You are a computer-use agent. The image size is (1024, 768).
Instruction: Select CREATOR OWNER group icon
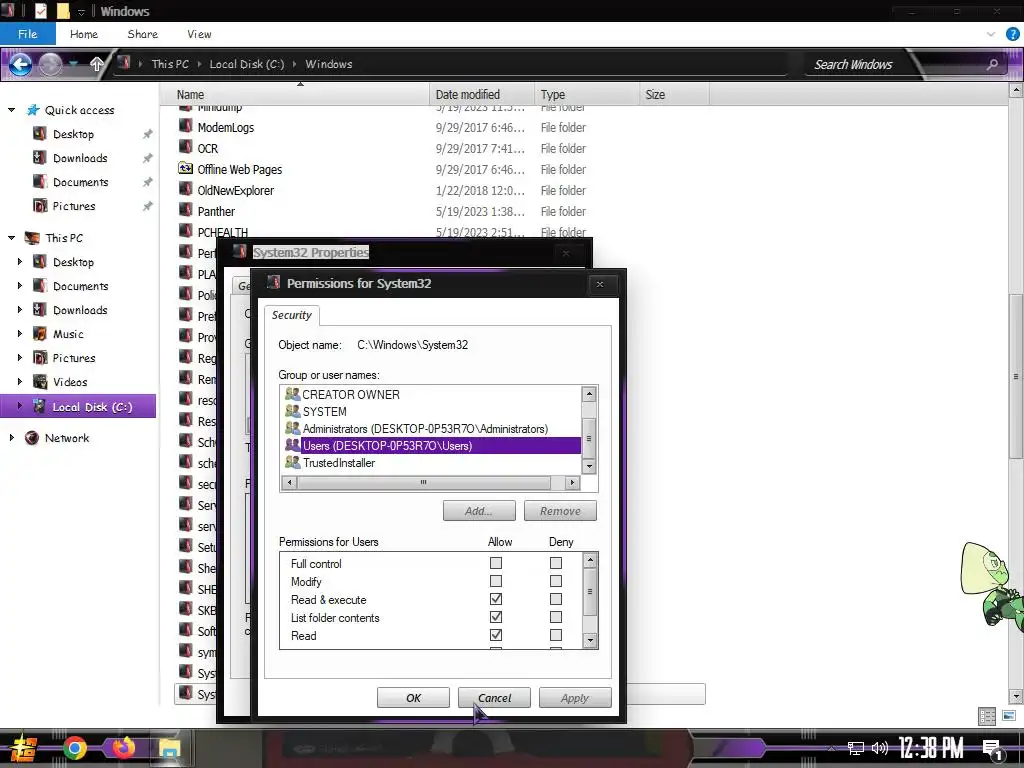pos(293,394)
